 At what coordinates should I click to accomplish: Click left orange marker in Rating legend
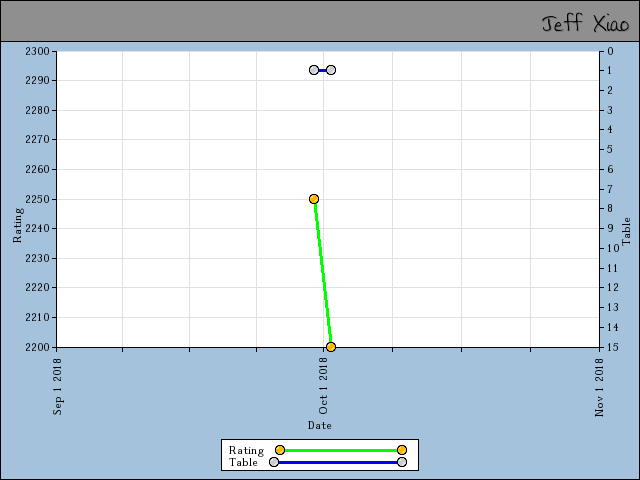pos(280,450)
